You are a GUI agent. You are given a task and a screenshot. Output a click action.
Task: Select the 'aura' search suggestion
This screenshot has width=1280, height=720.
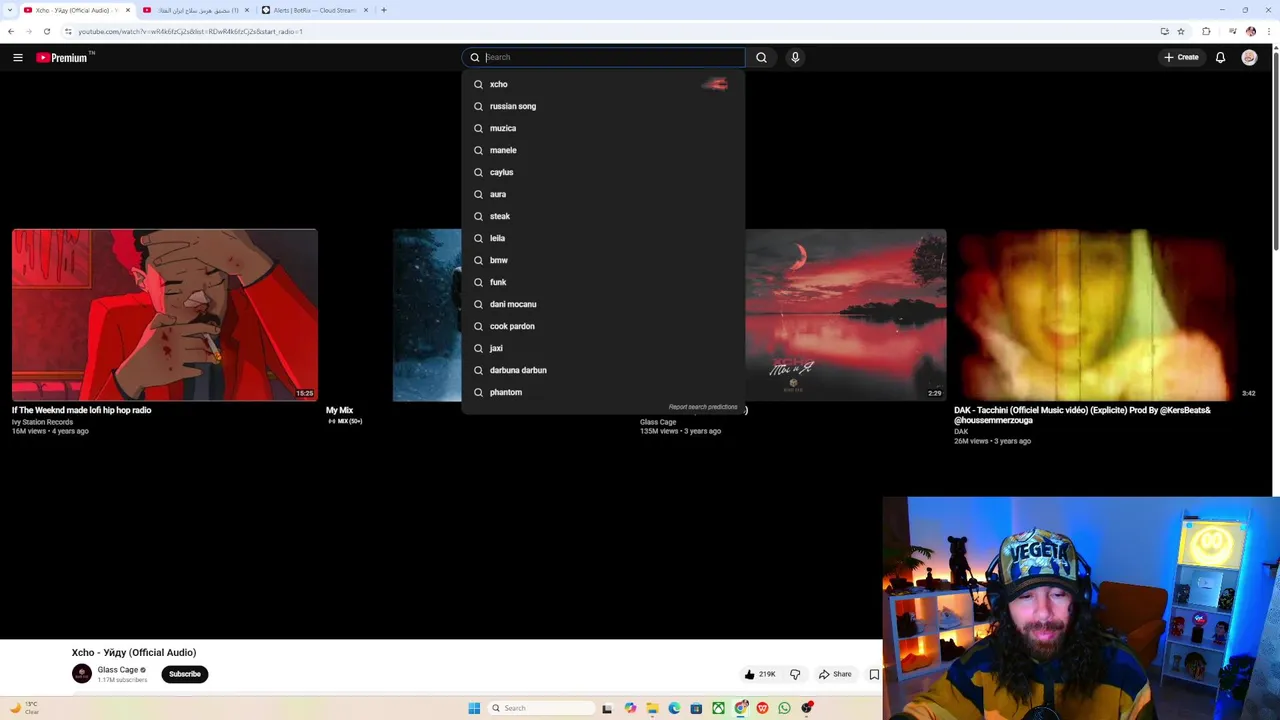coord(603,194)
